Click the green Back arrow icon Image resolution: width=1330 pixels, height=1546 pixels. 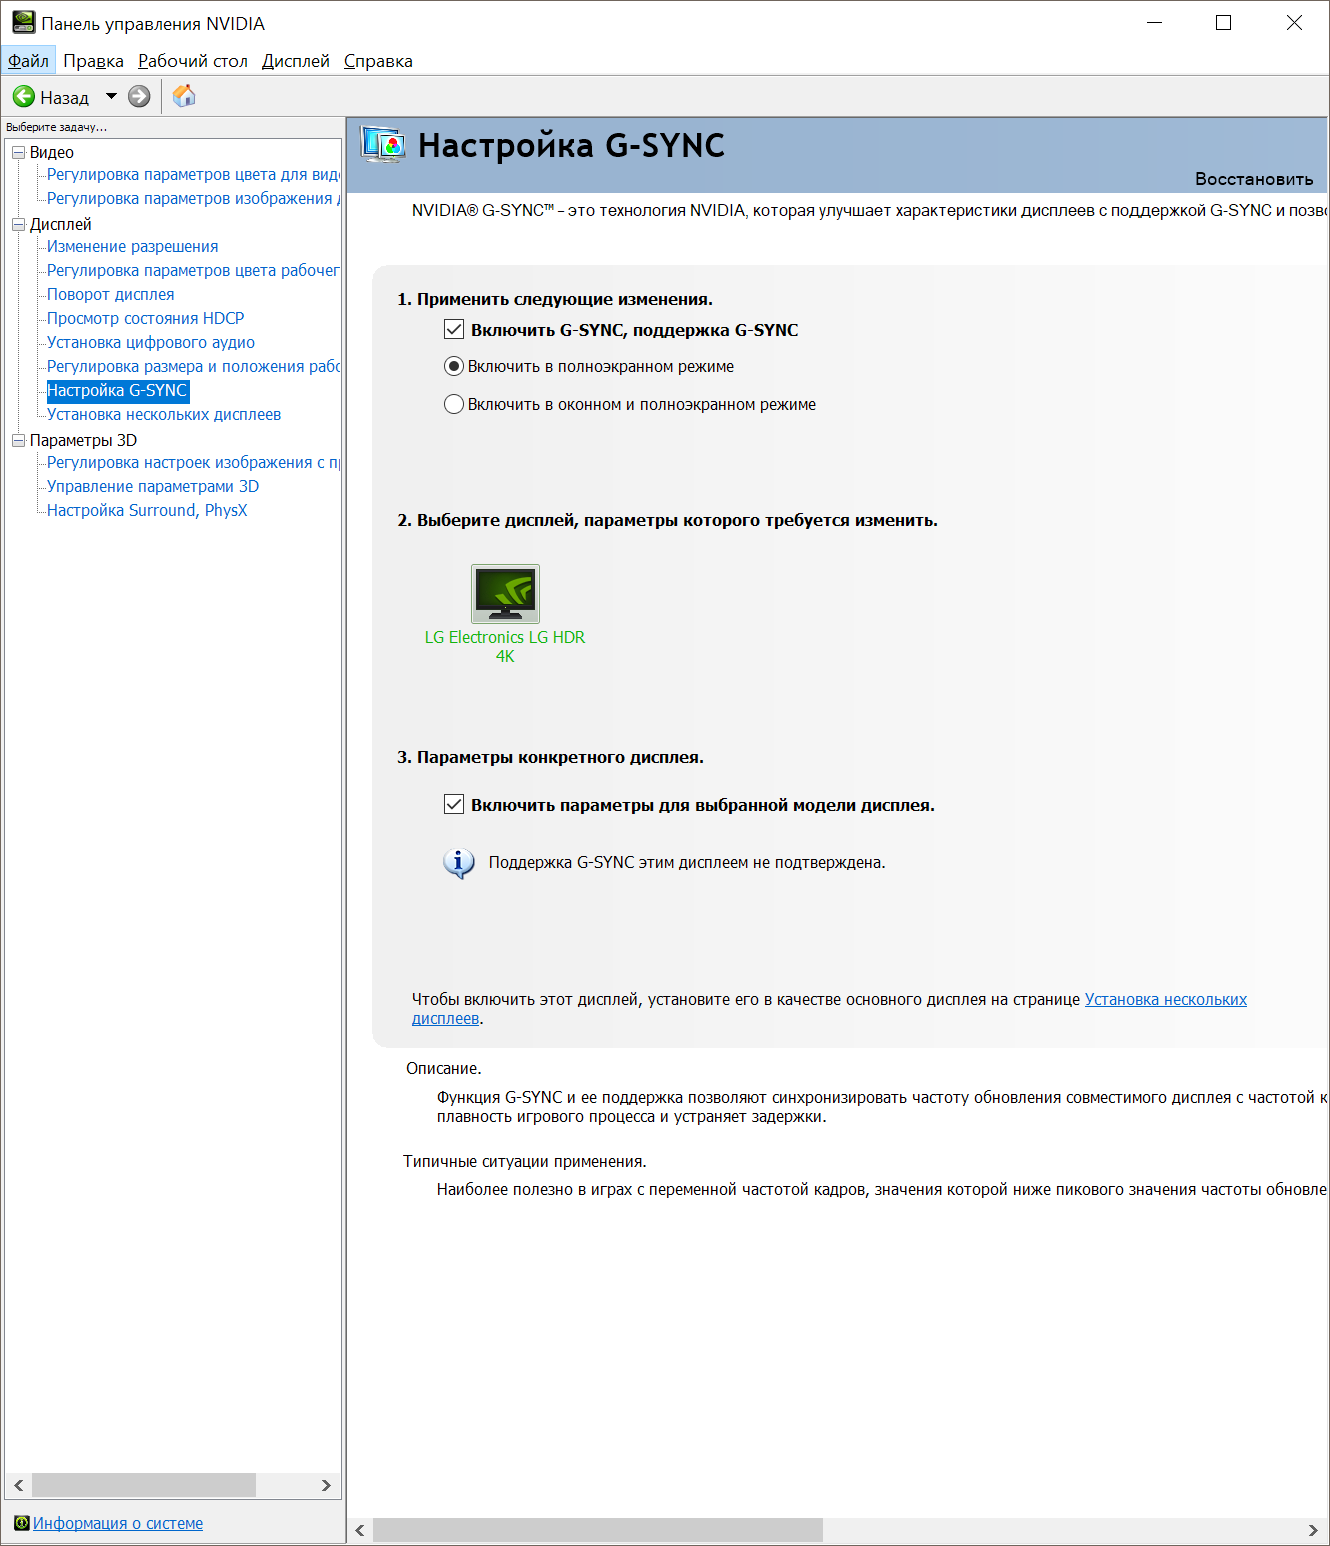point(24,97)
